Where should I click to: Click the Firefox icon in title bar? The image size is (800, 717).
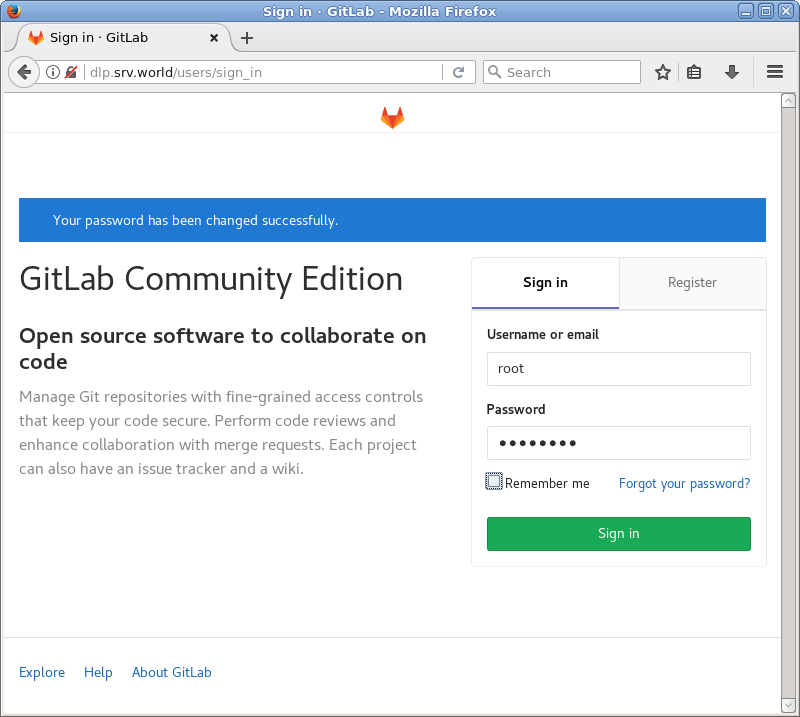14,10
